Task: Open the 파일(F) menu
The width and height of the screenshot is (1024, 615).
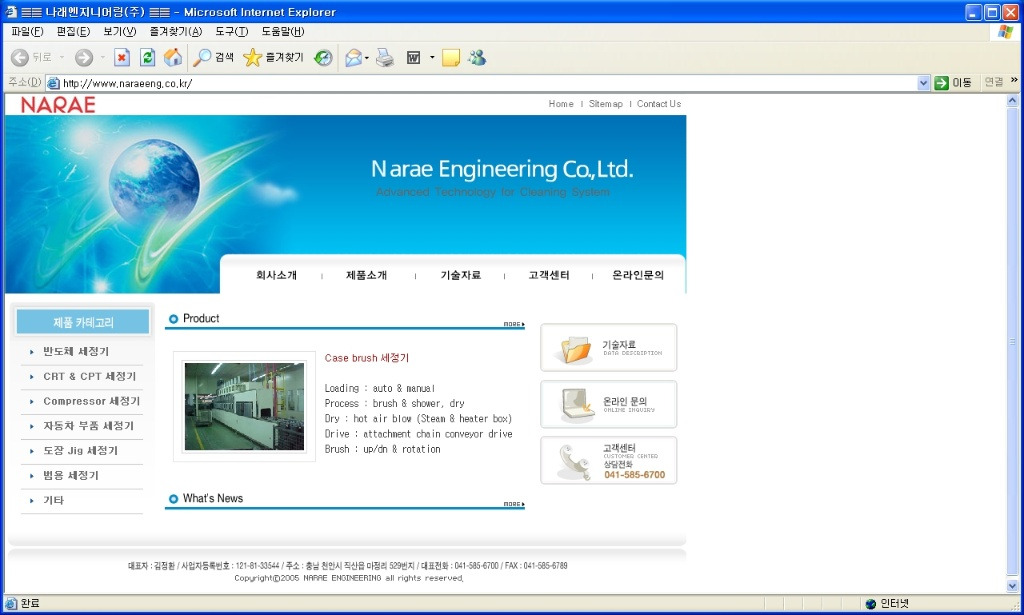Action: pos(27,31)
